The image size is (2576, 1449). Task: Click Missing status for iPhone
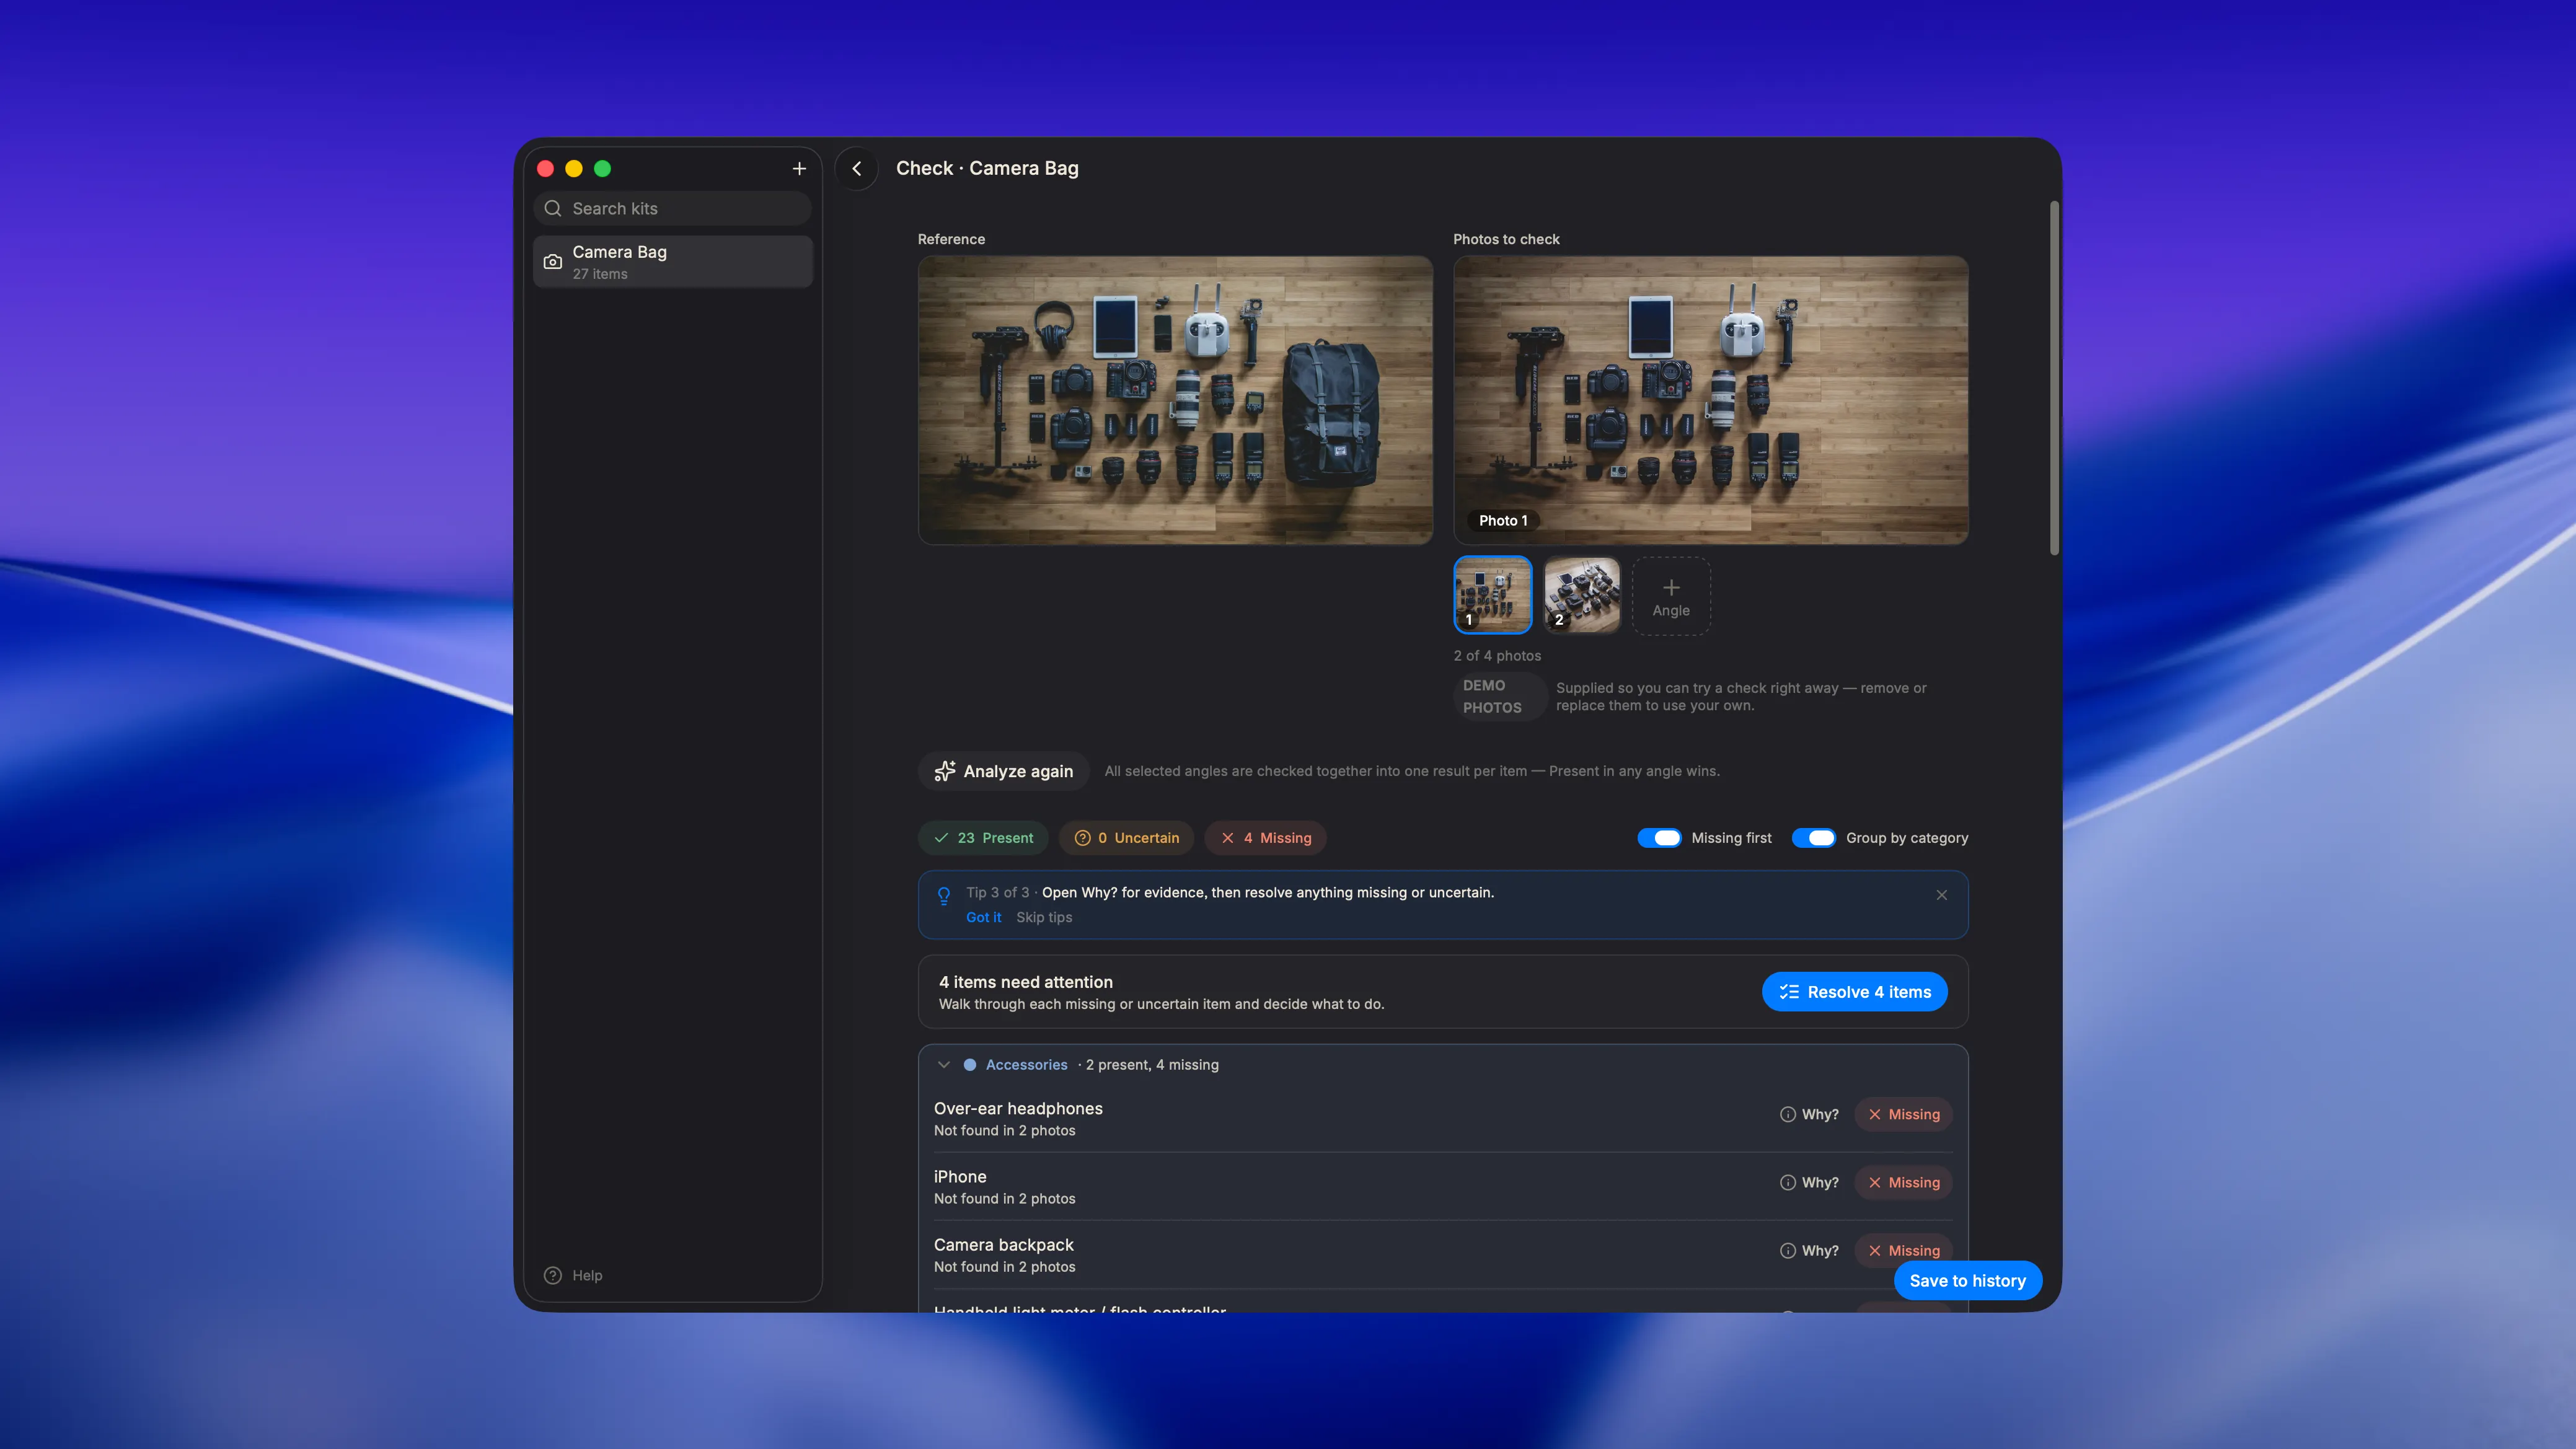click(1903, 1182)
